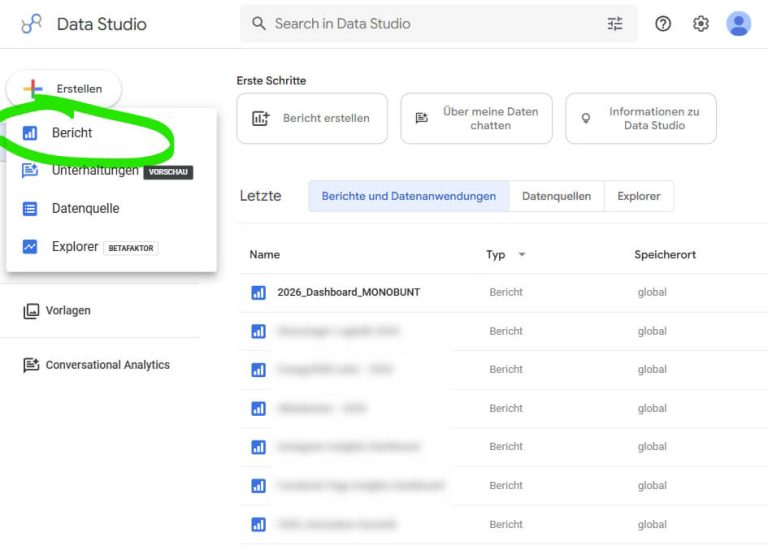Click global cell of 2026_Dashboard_MONOBUNT row
This screenshot has width=768, height=550.
(x=652, y=292)
